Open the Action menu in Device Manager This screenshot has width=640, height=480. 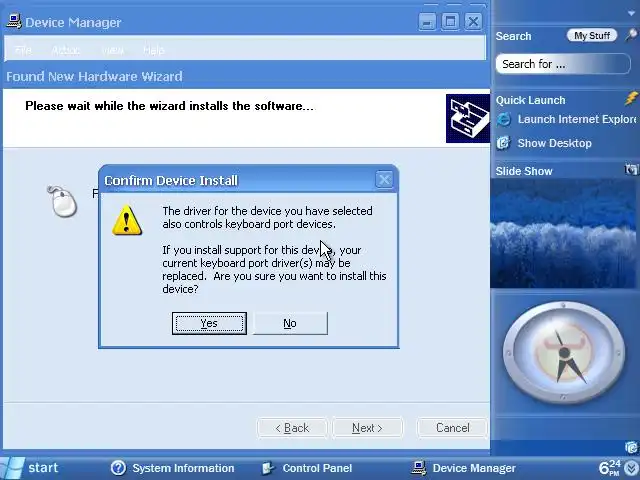point(66,50)
